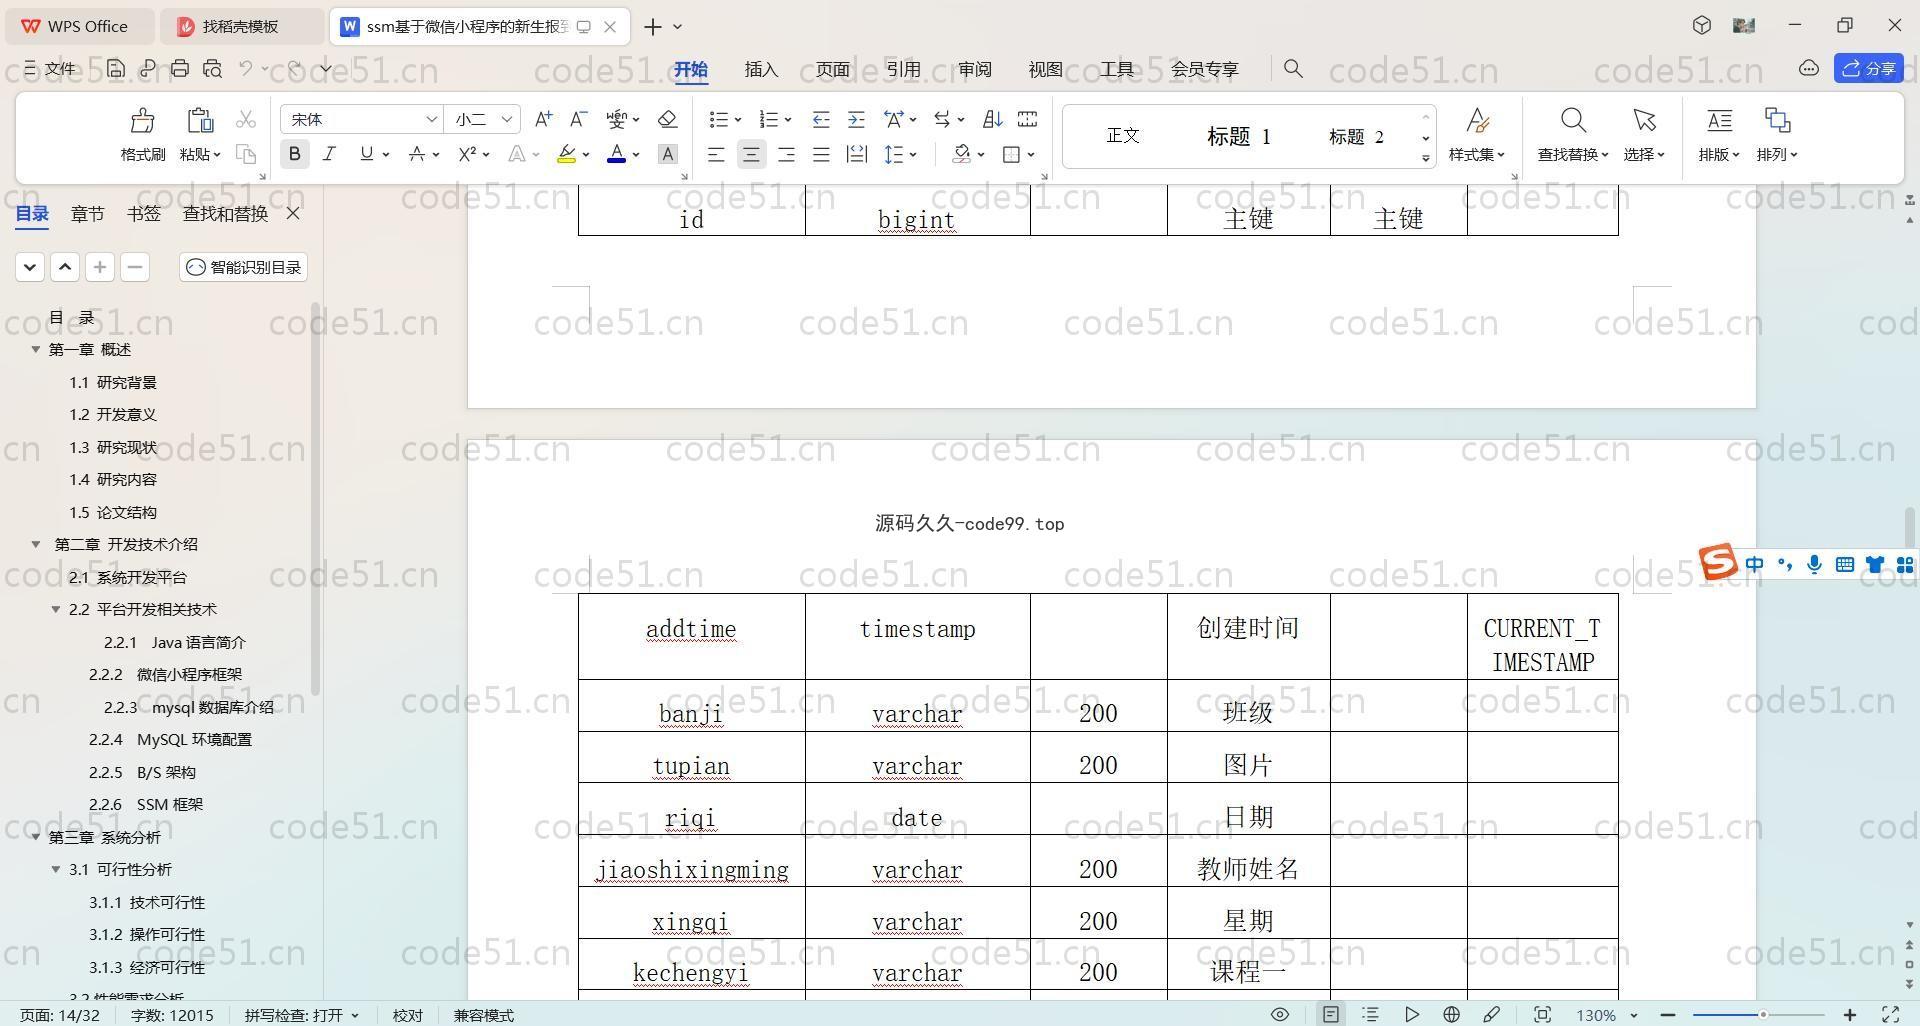Decrease indent icon

[x=821, y=119]
